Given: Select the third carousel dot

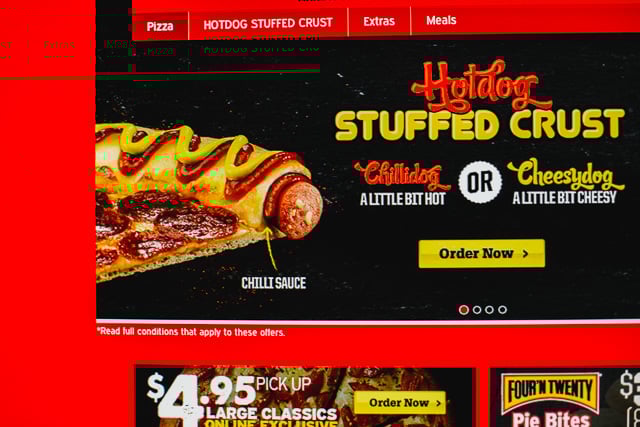Looking at the screenshot, I should (489, 310).
